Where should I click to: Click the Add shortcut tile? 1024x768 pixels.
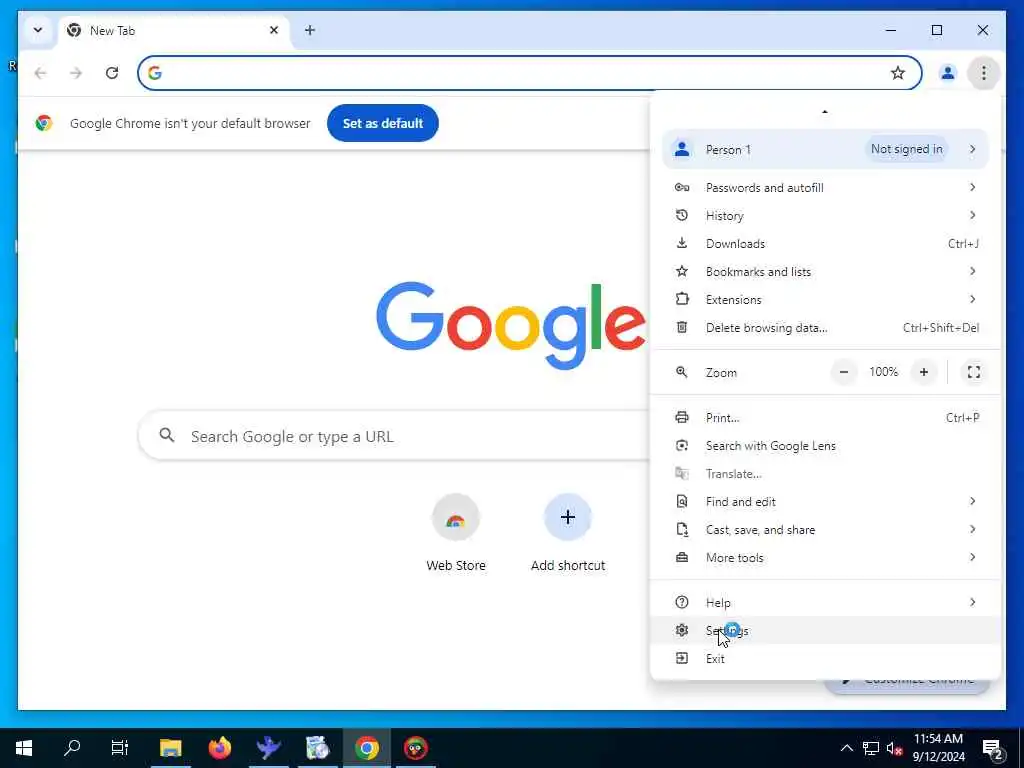click(568, 534)
